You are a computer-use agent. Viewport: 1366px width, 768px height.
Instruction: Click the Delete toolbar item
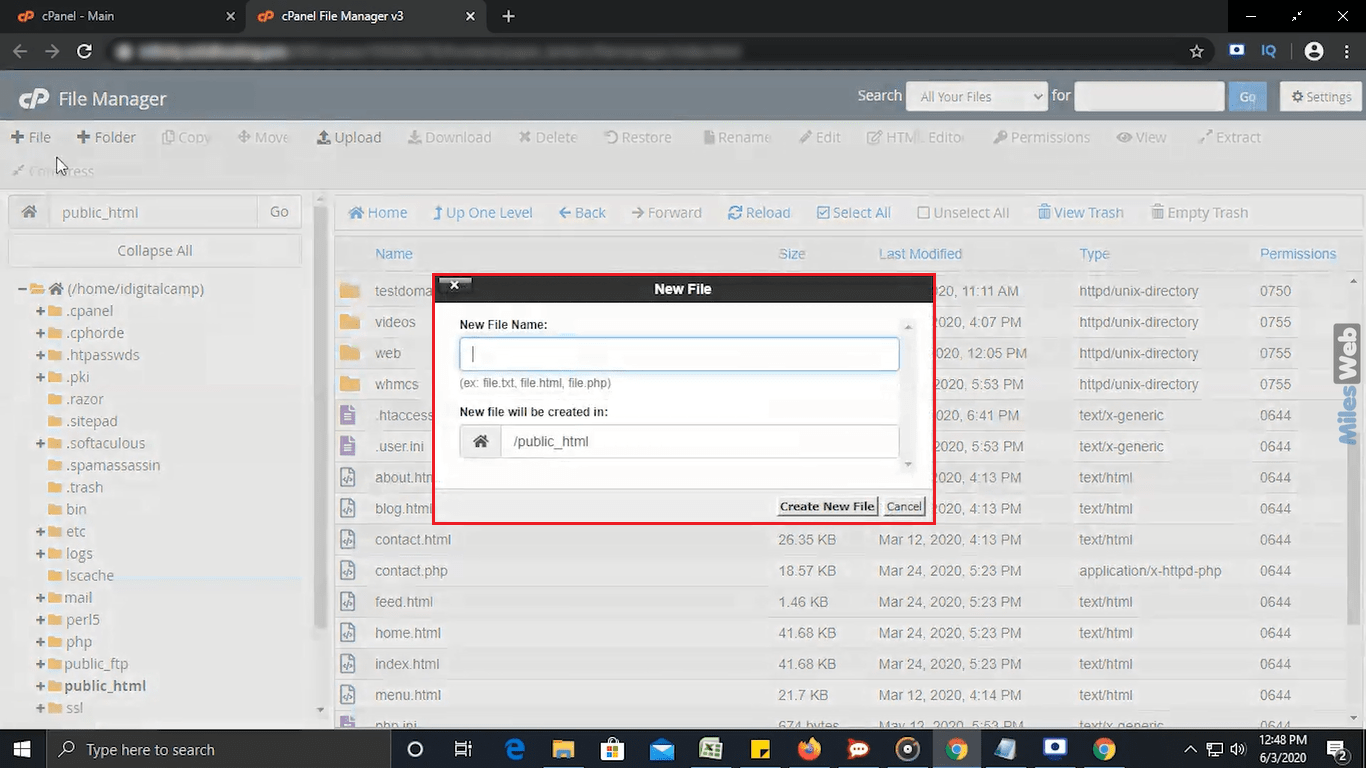[548, 137]
